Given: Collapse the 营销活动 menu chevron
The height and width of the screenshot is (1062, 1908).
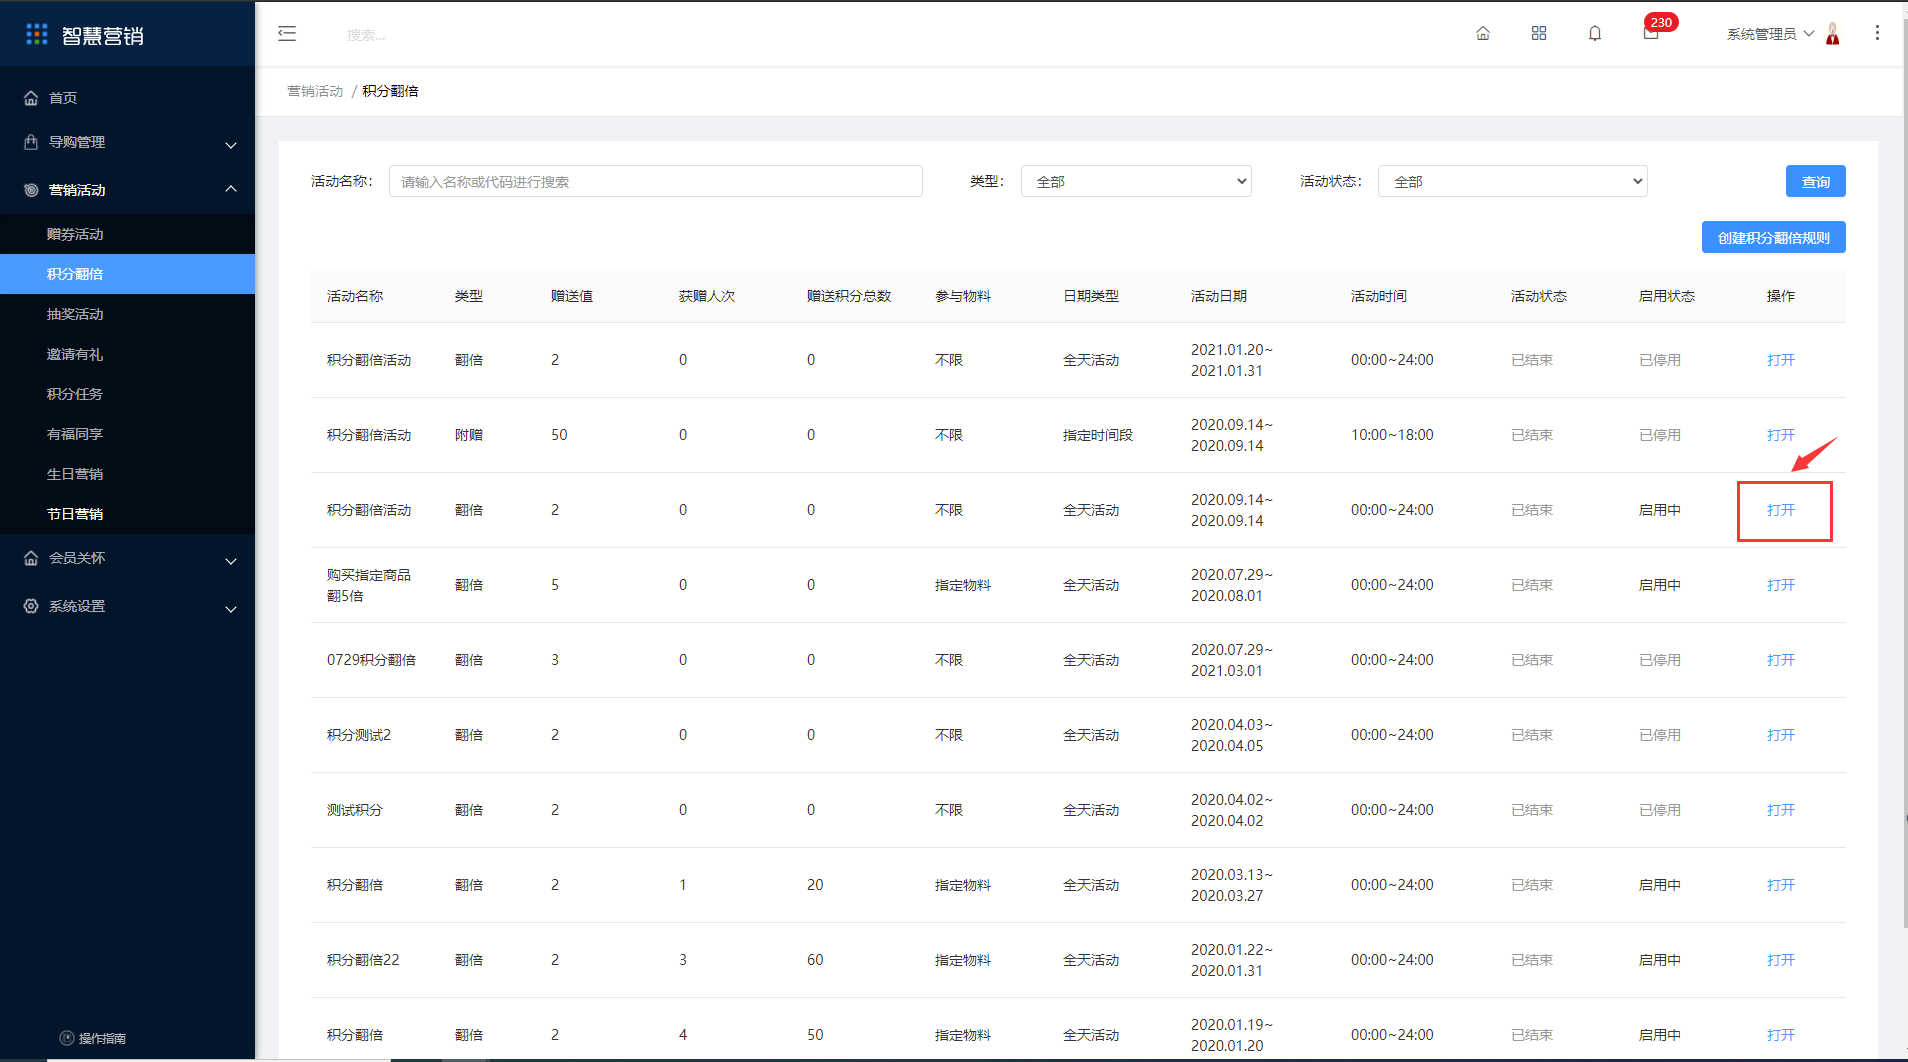Looking at the screenshot, I should point(231,189).
